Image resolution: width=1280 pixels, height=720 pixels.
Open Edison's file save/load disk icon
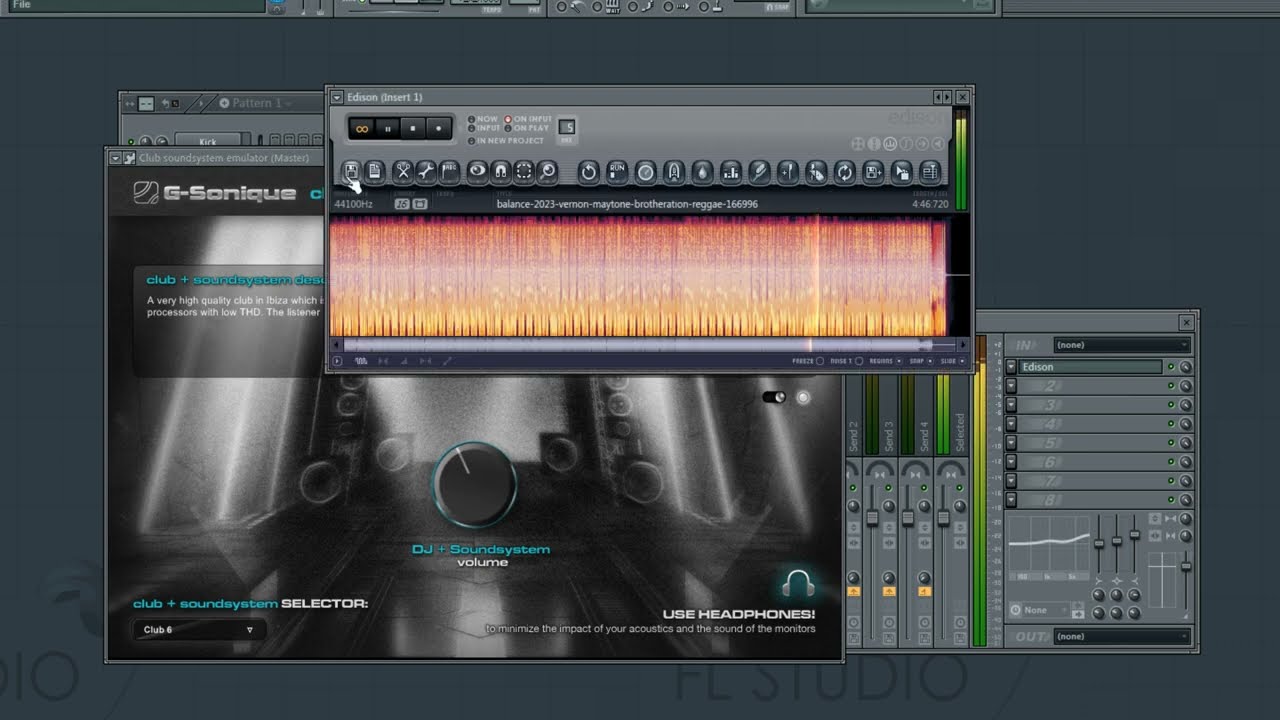tap(352, 172)
